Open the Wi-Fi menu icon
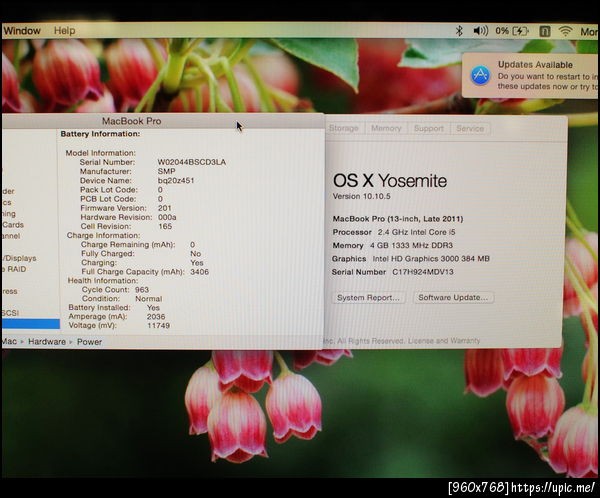Screen dimensions: 600x498 (x=565, y=31)
